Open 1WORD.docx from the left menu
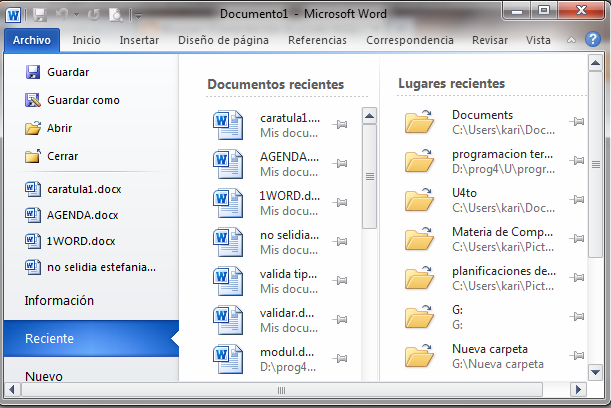The width and height of the screenshot is (611, 408). click(x=70, y=241)
